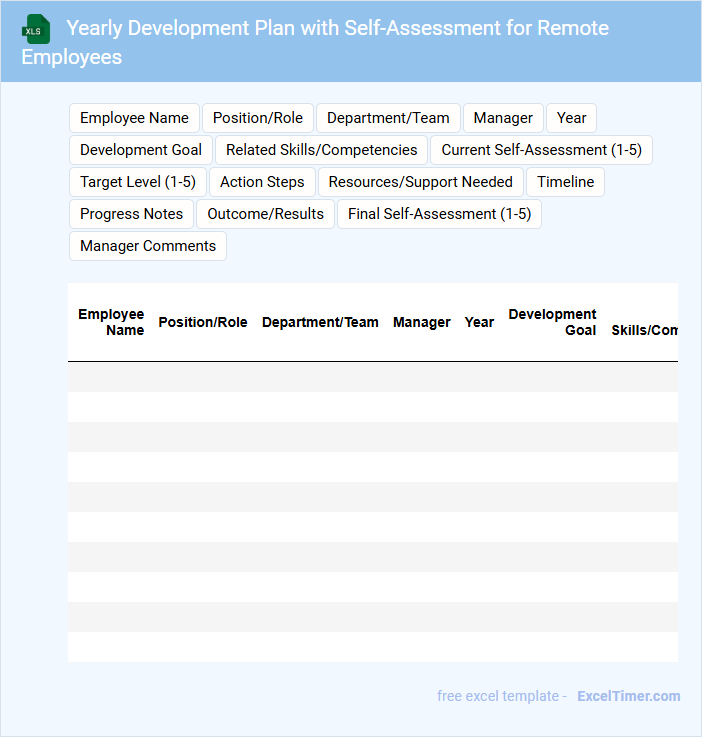Click the Target Level (1-5) tag
The width and height of the screenshot is (702, 737).
(138, 182)
